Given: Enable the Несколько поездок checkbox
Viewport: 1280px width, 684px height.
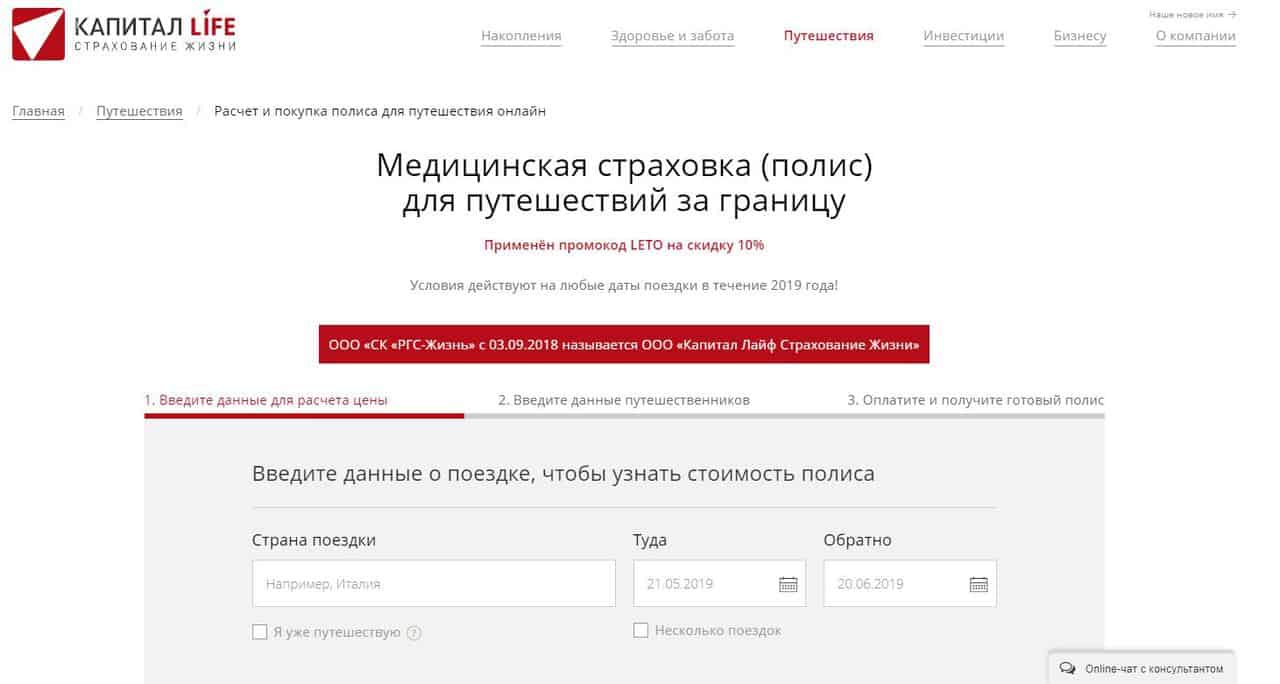Looking at the screenshot, I should click(641, 630).
